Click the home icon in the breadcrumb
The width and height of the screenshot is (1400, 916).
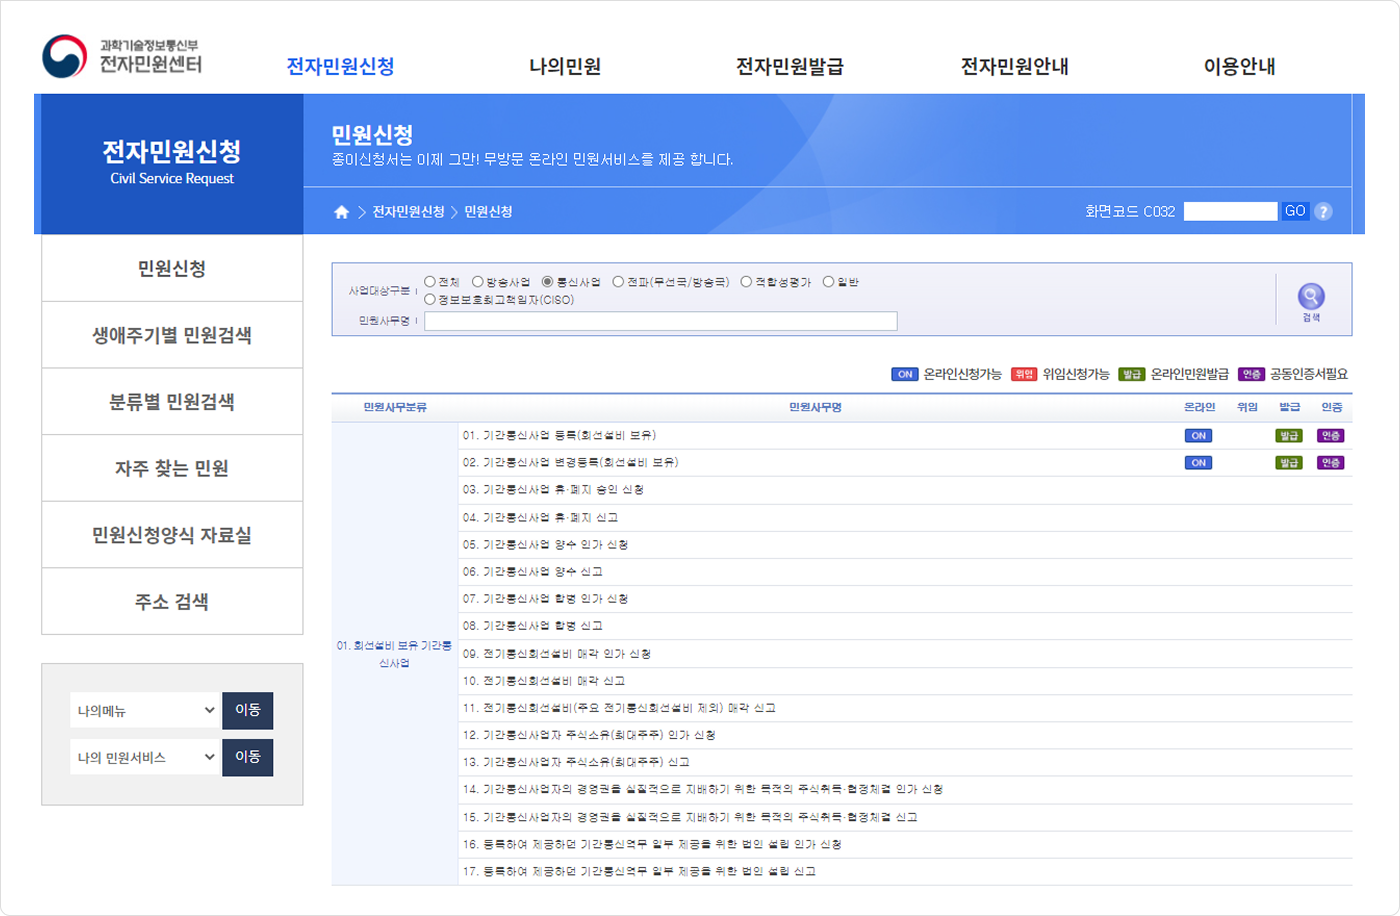(342, 212)
